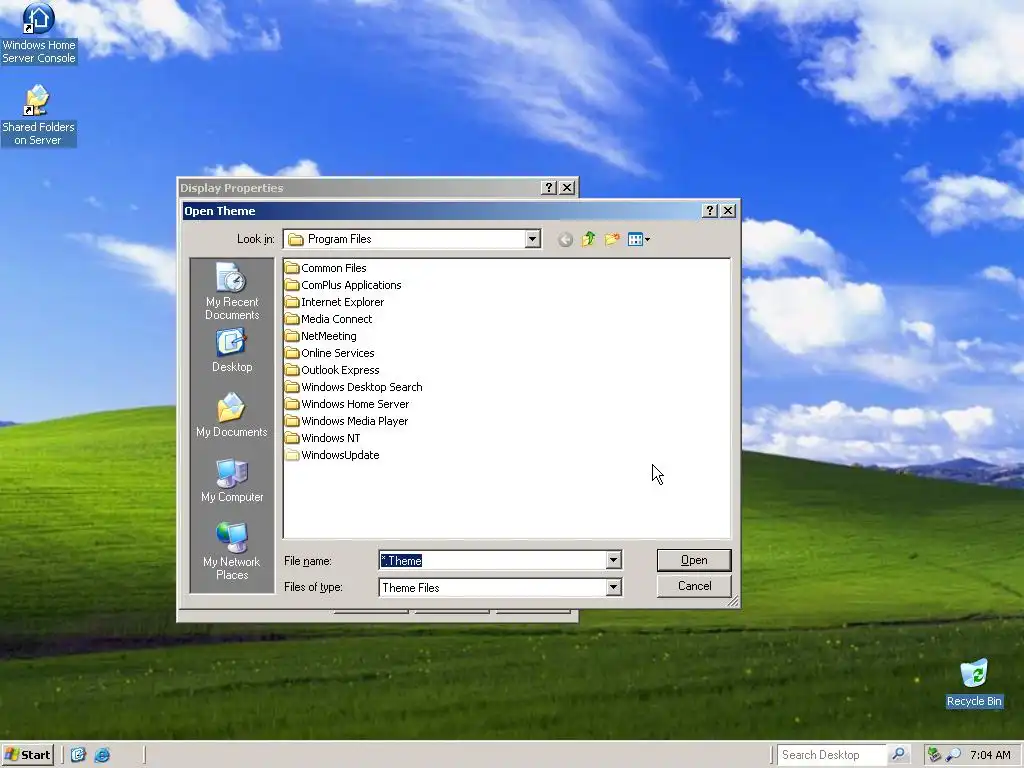Open My Documents in places bar
The width and height of the screenshot is (1024, 768).
pyautogui.click(x=232, y=415)
